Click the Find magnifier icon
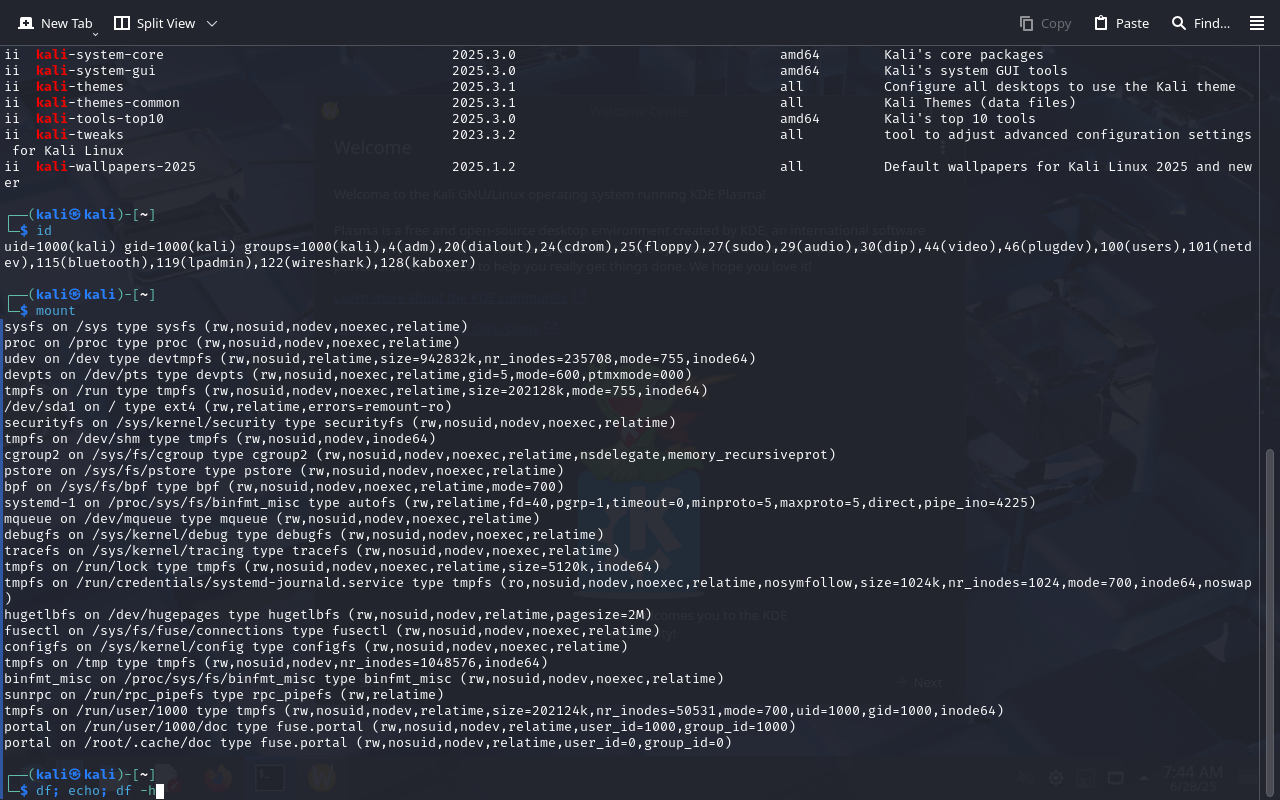The width and height of the screenshot is (1280, 800). [1179, 23]
